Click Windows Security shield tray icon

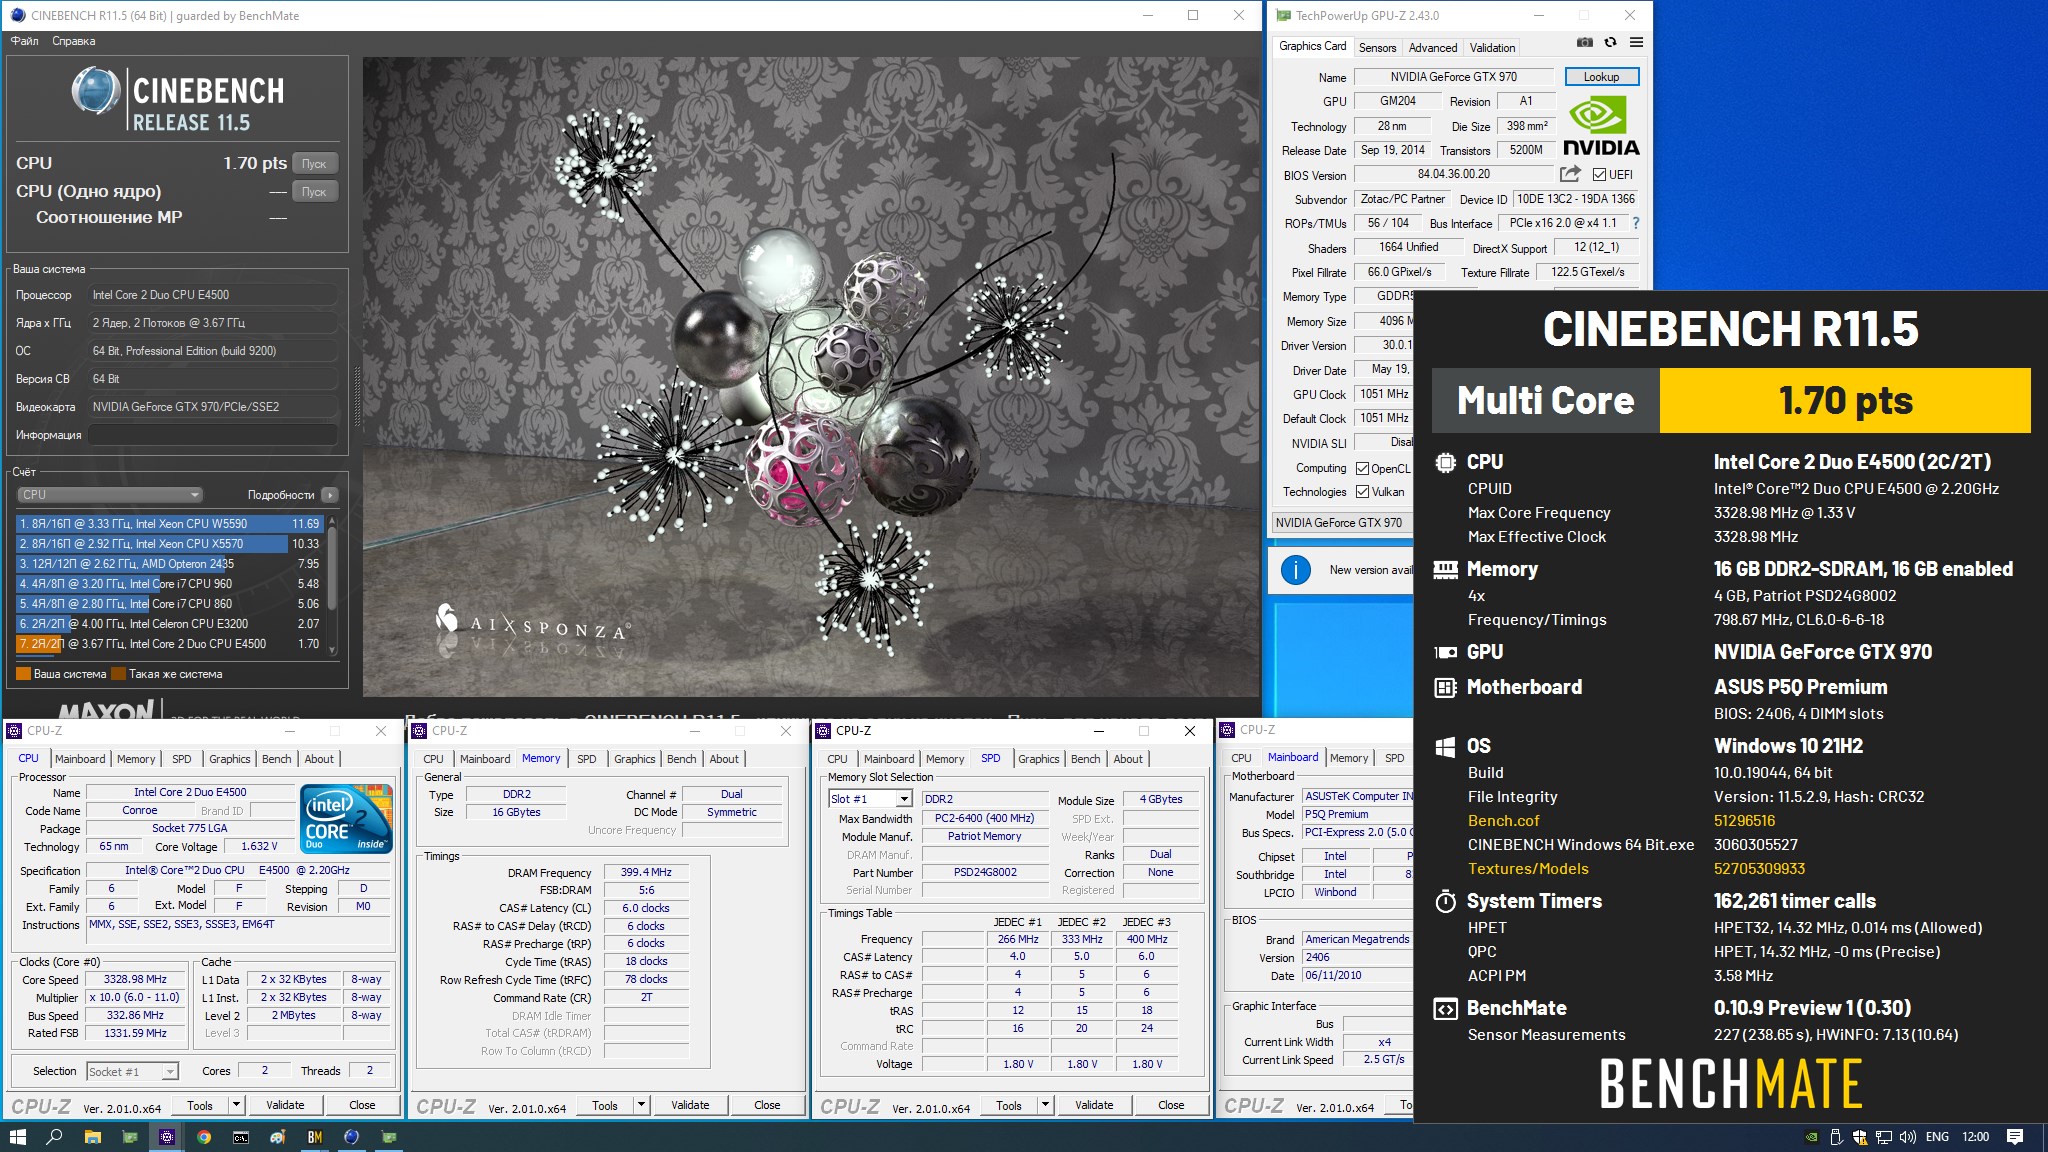1859,1137
